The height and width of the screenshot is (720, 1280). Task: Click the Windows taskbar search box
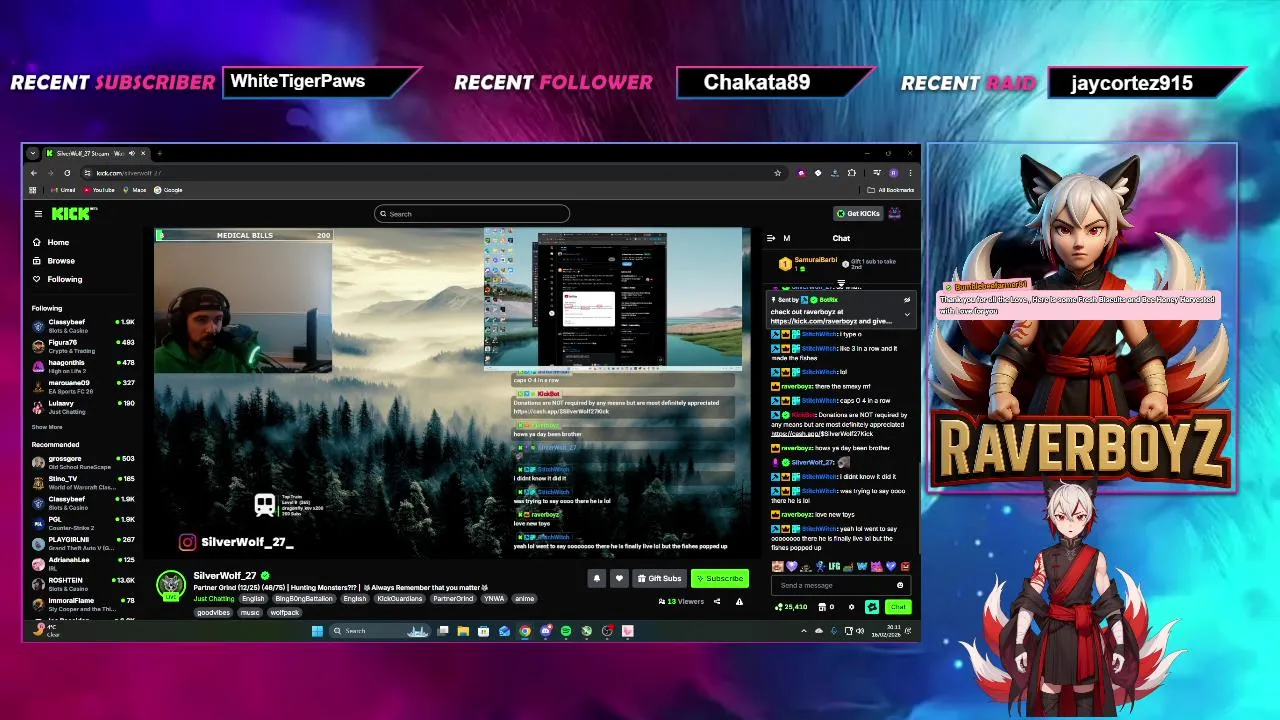point(380,631)
